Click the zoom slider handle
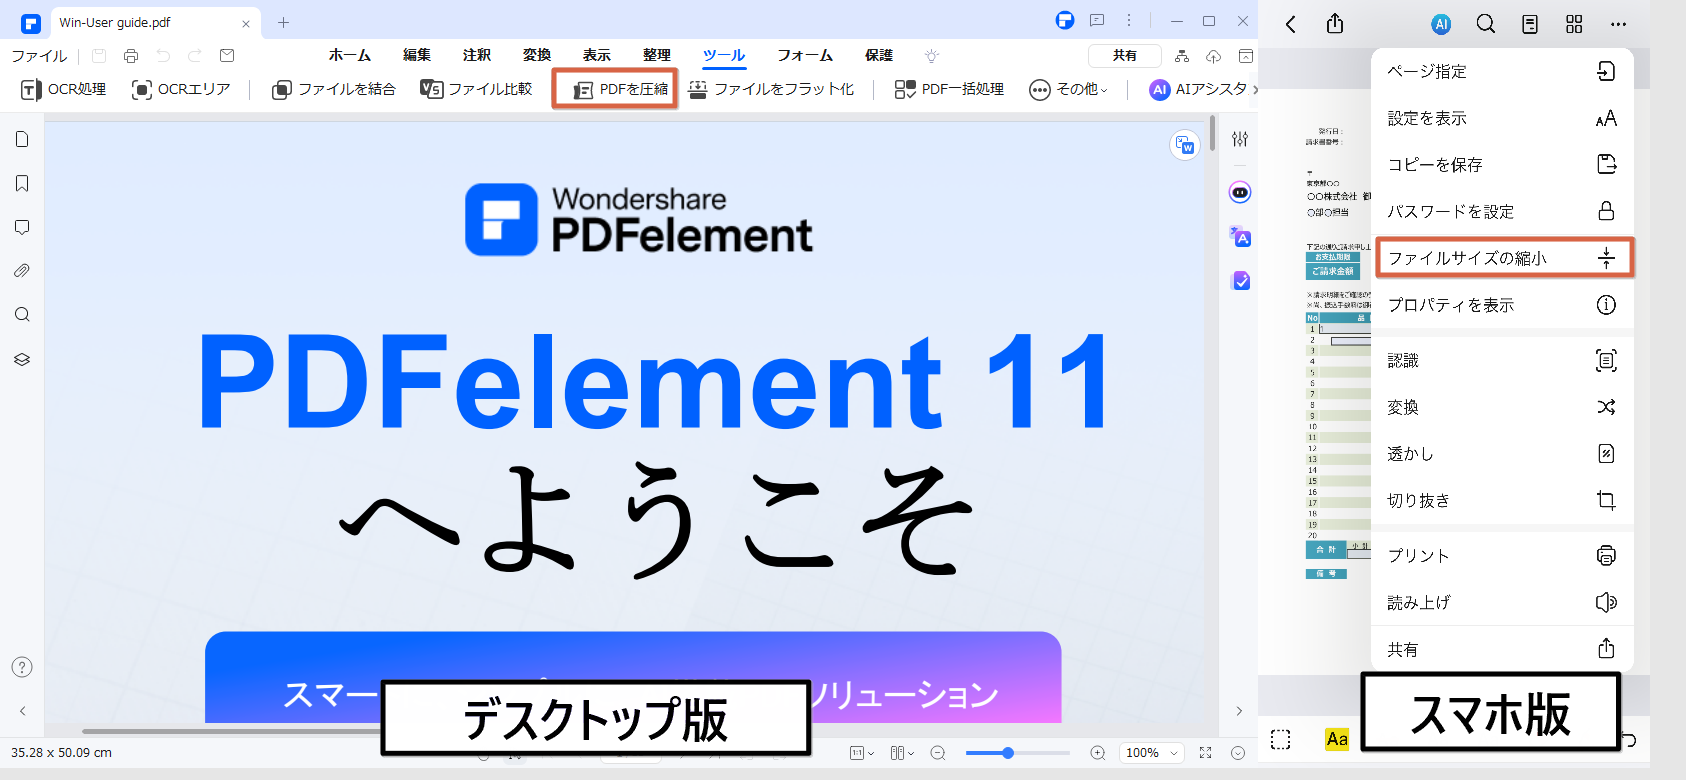 coord(1008,753)
